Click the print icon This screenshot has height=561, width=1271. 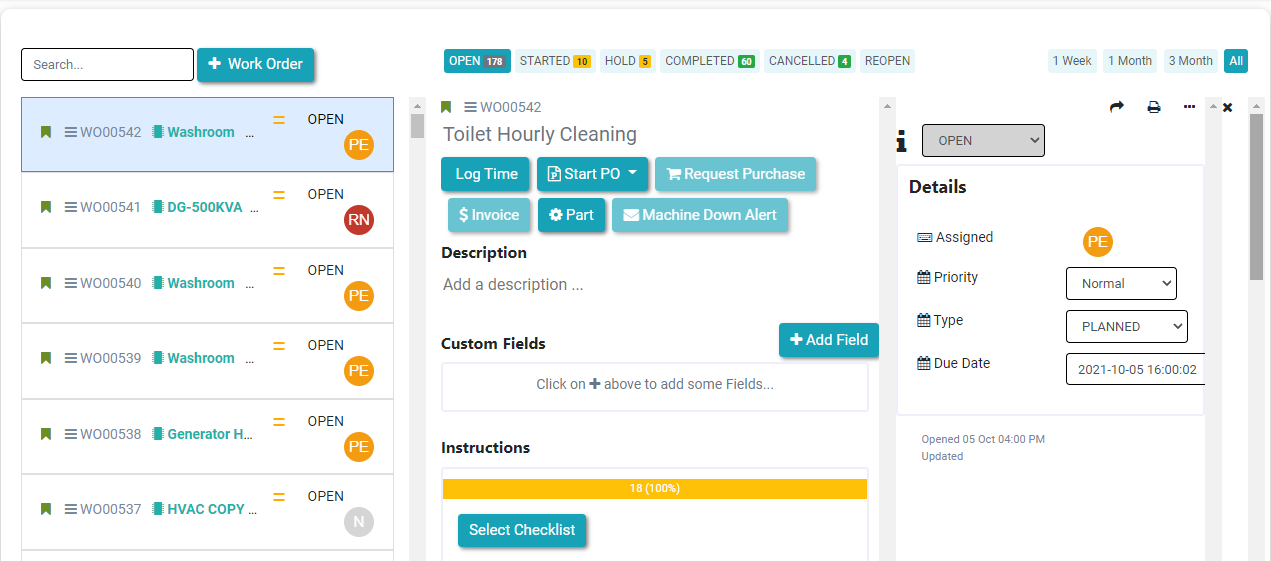click(1153, 107)
